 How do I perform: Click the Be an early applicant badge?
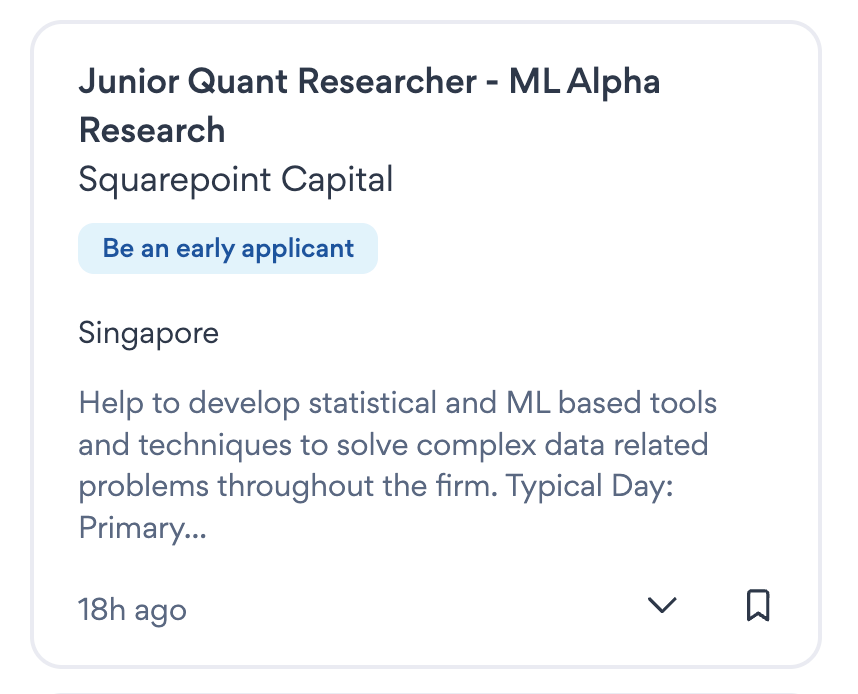click(x=228, y=248)
